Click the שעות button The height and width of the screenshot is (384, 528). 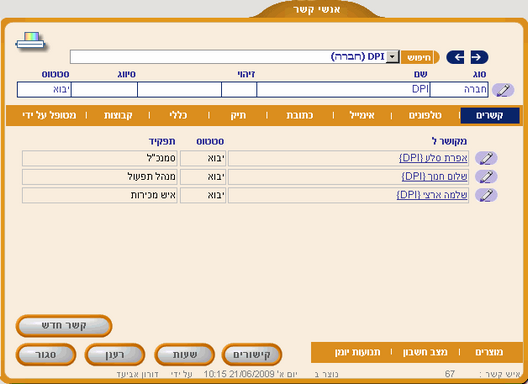(185, 354)
